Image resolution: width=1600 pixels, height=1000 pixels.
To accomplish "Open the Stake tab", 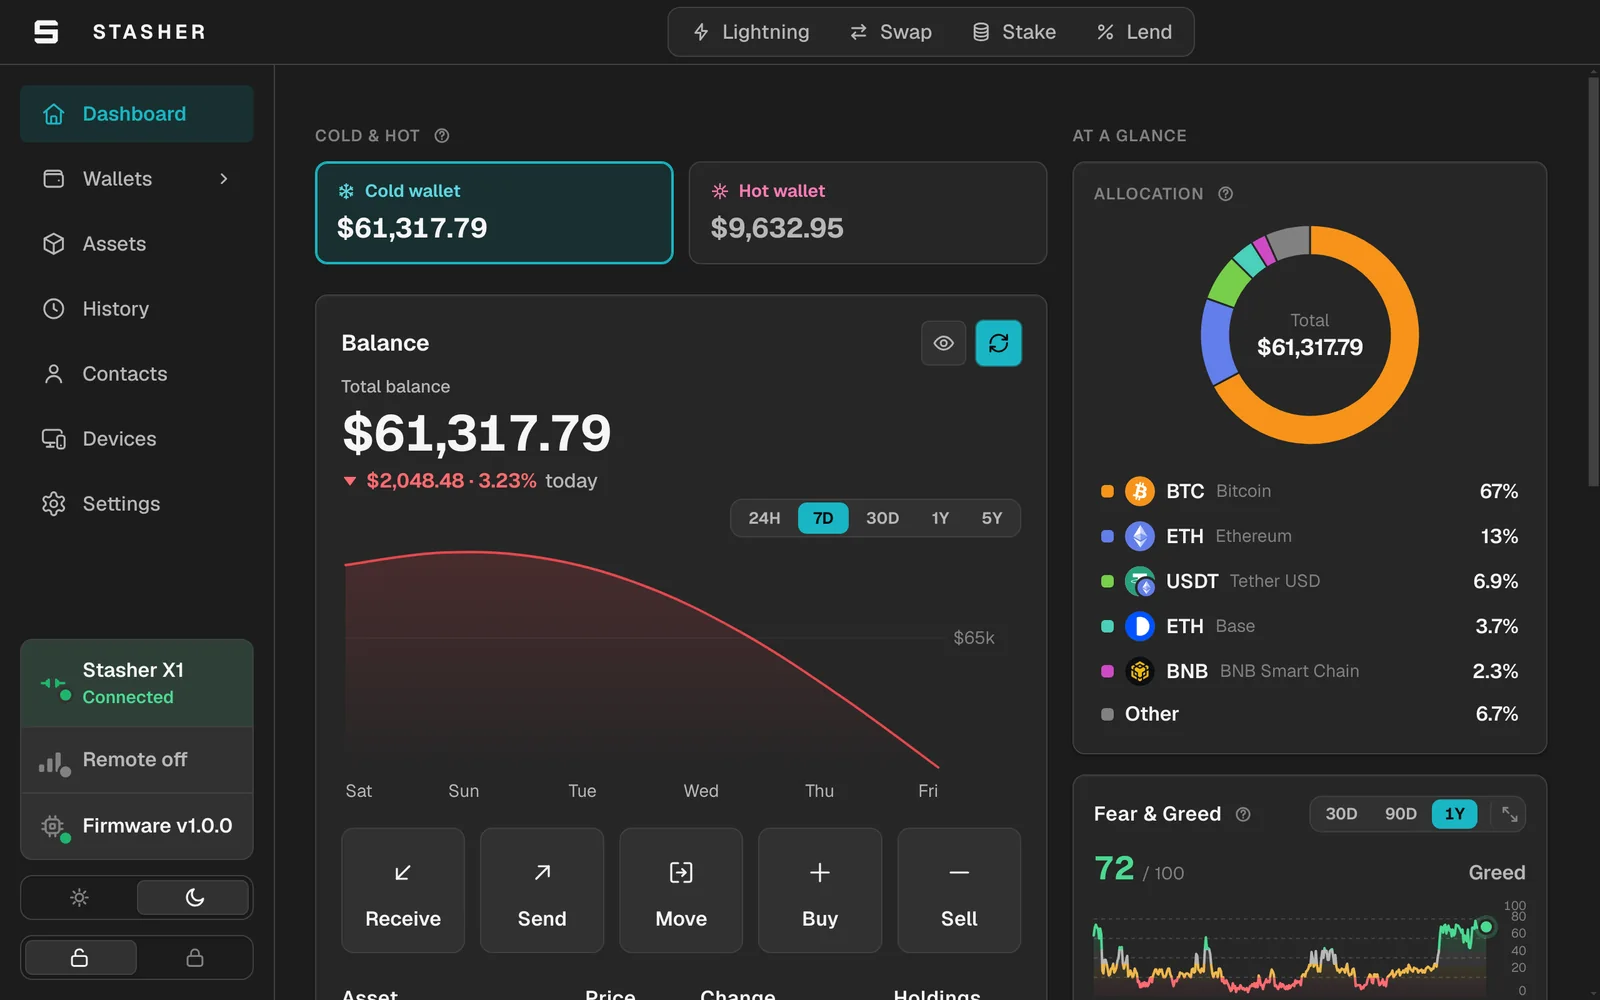I will (x=1015, y=32).
